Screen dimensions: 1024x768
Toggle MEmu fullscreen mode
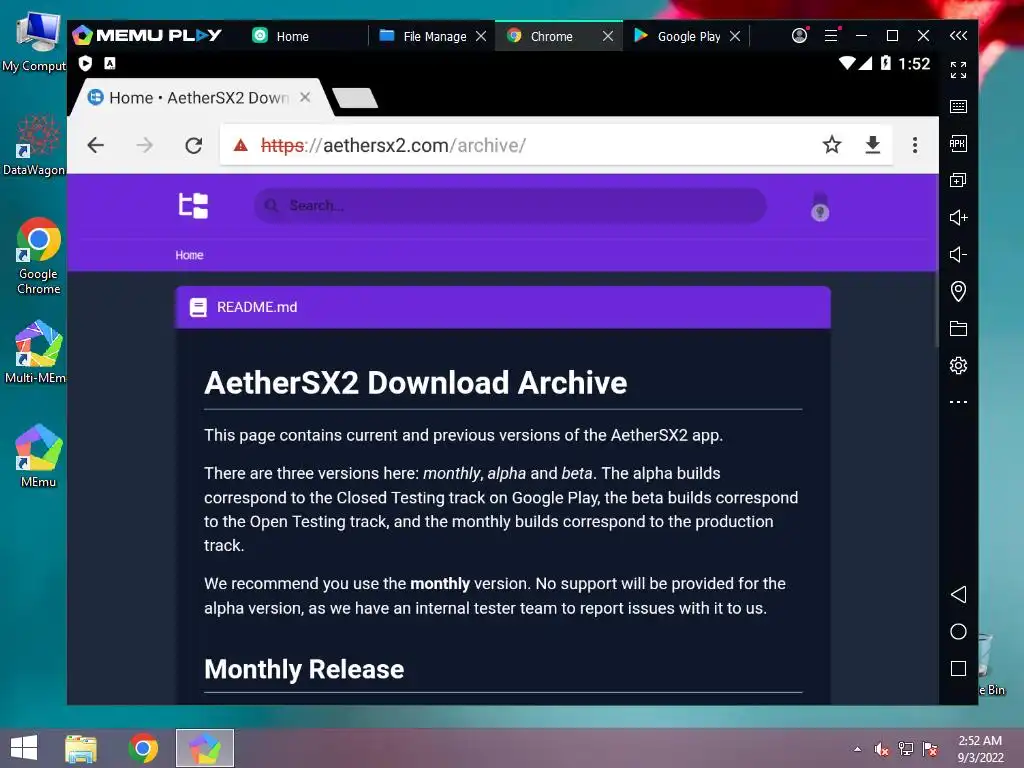coord(958,70)
